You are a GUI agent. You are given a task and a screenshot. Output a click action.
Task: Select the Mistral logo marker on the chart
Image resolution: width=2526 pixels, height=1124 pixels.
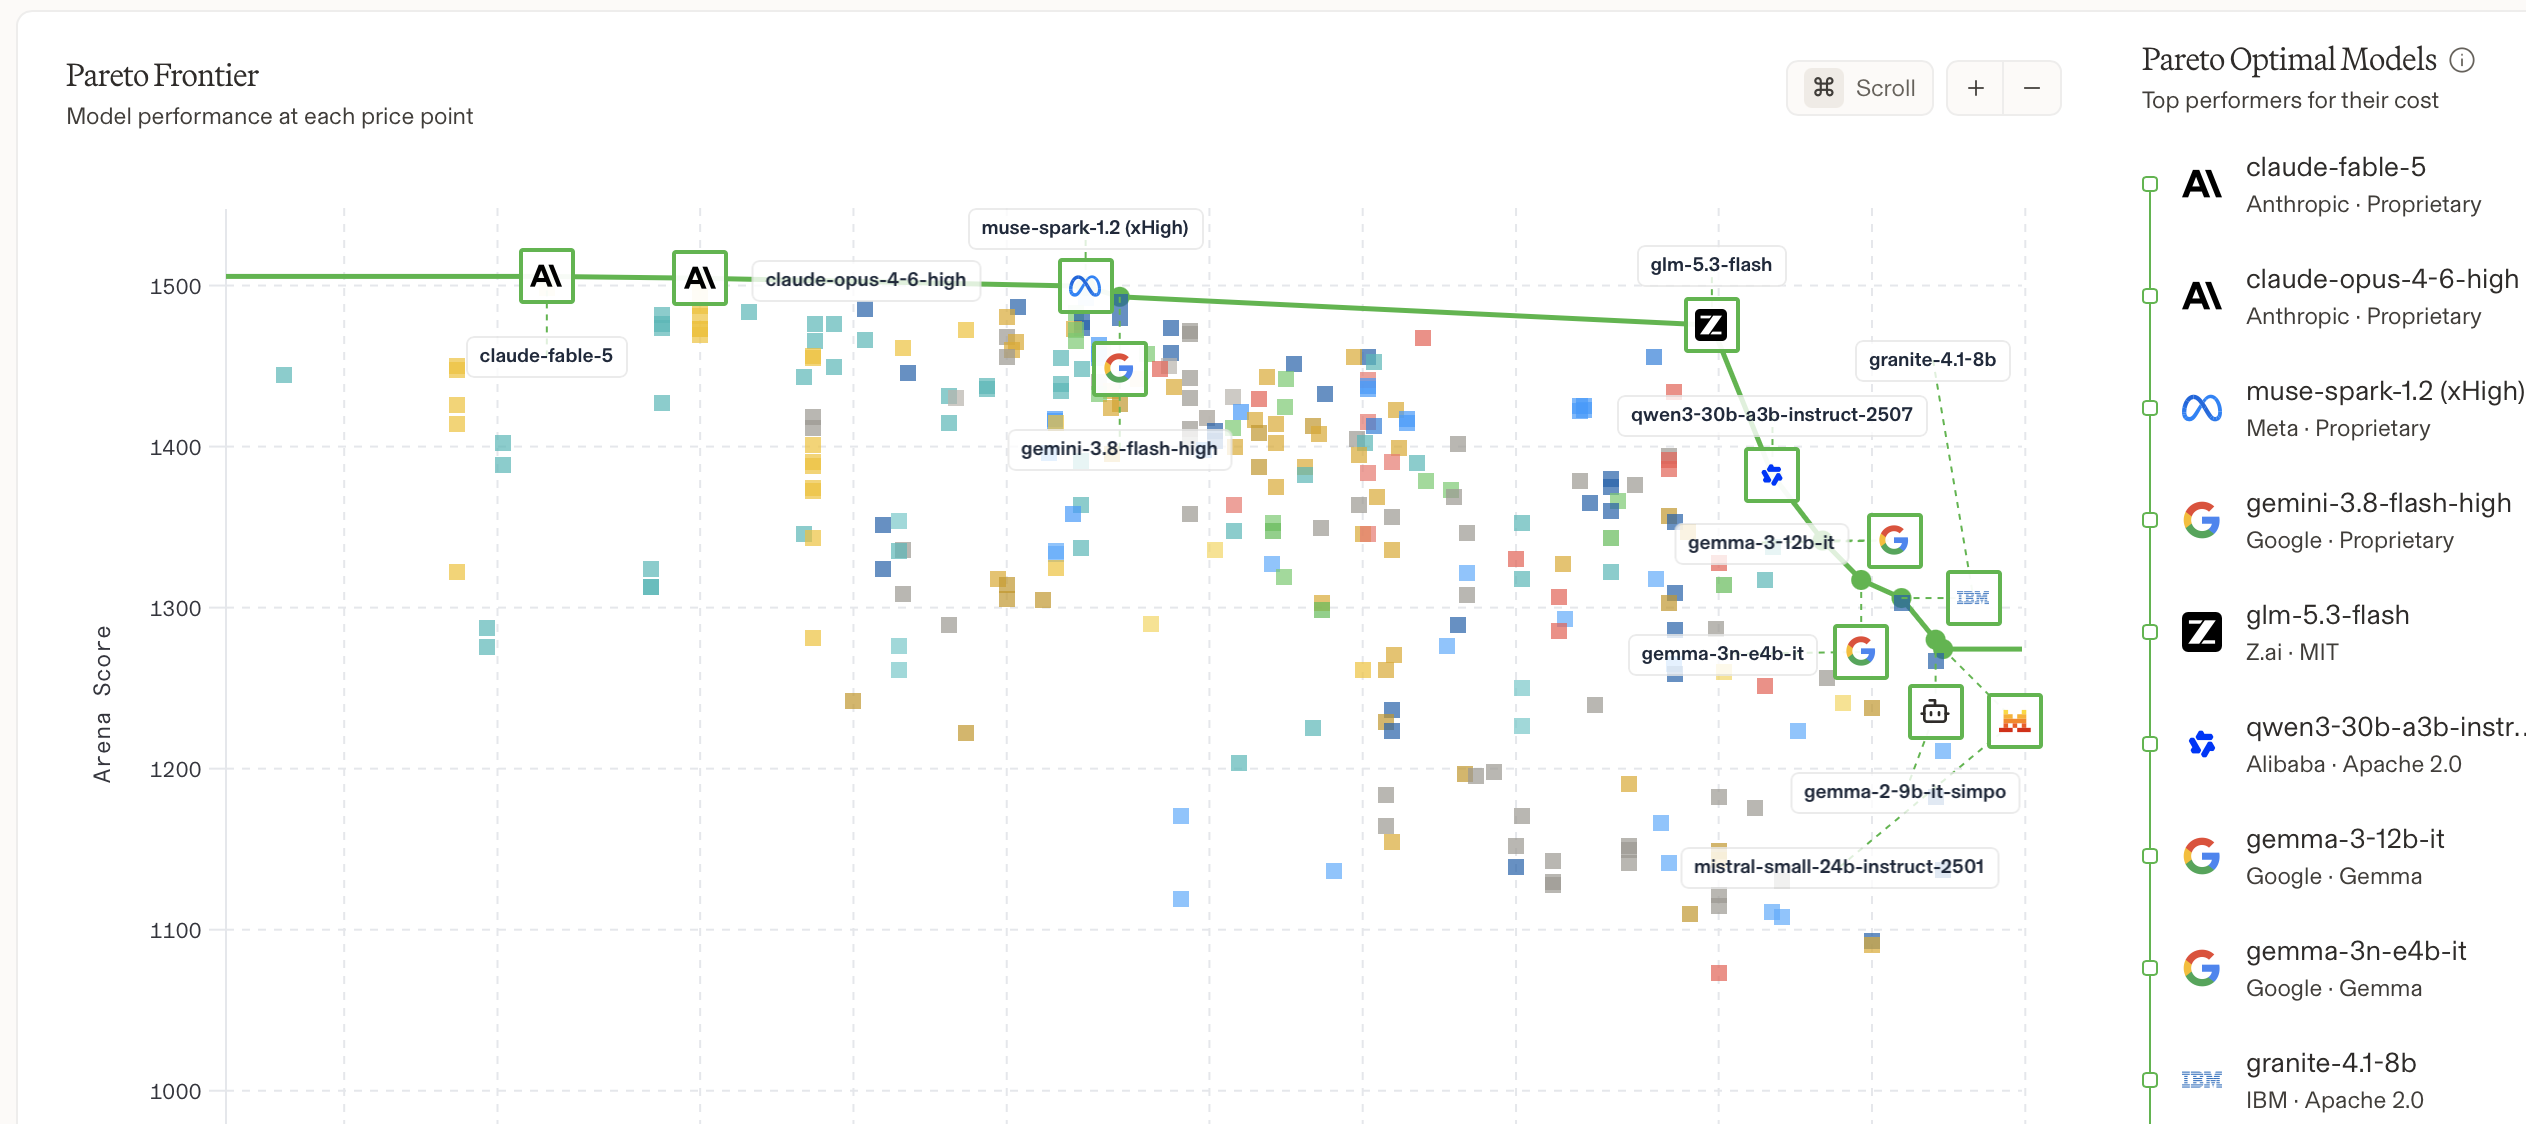[2014, 721]
